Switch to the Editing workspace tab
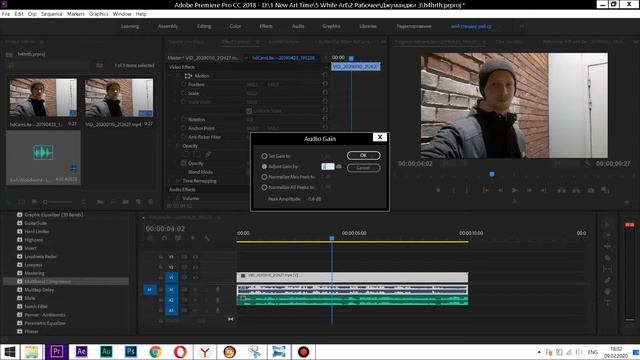640x360 pixels. pyautogui.click(x=204, y=26)
